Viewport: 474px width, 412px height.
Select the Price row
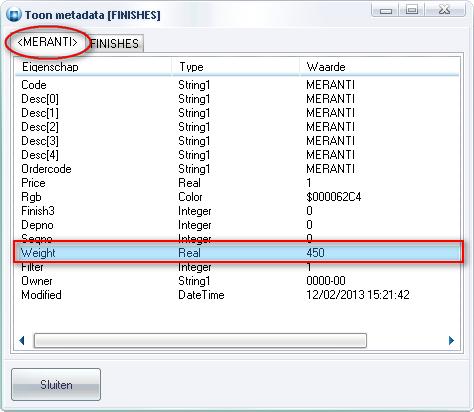click(x=238, y=183)
